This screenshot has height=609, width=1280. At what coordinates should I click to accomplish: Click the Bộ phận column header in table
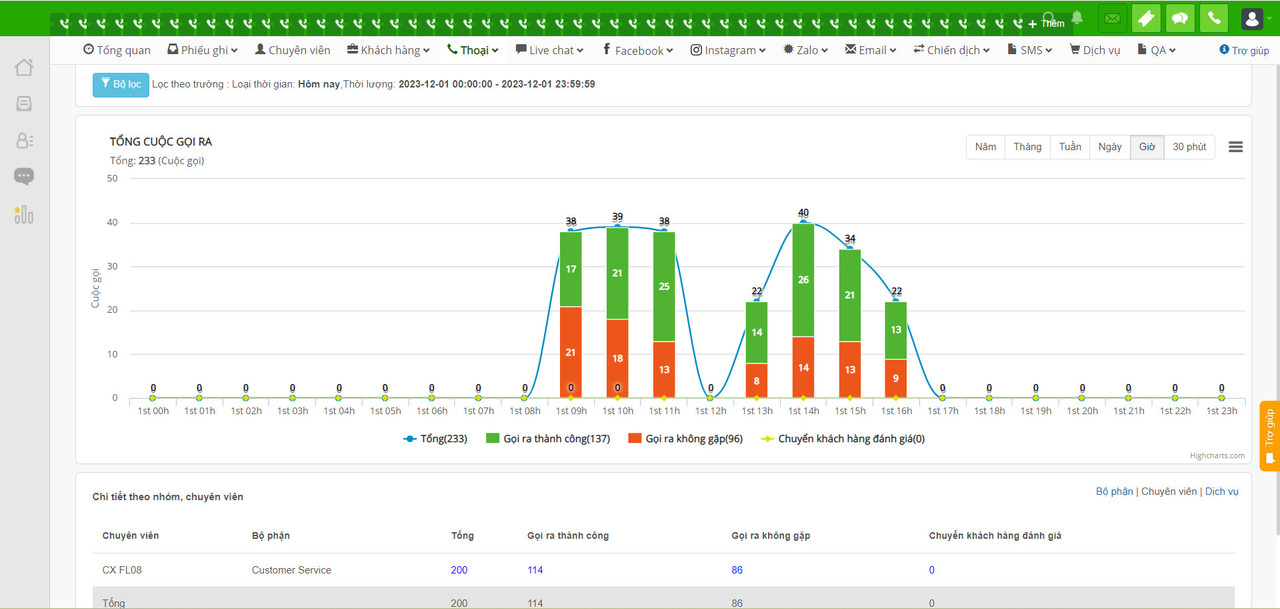pyautogui.click(x=271, y=536)
